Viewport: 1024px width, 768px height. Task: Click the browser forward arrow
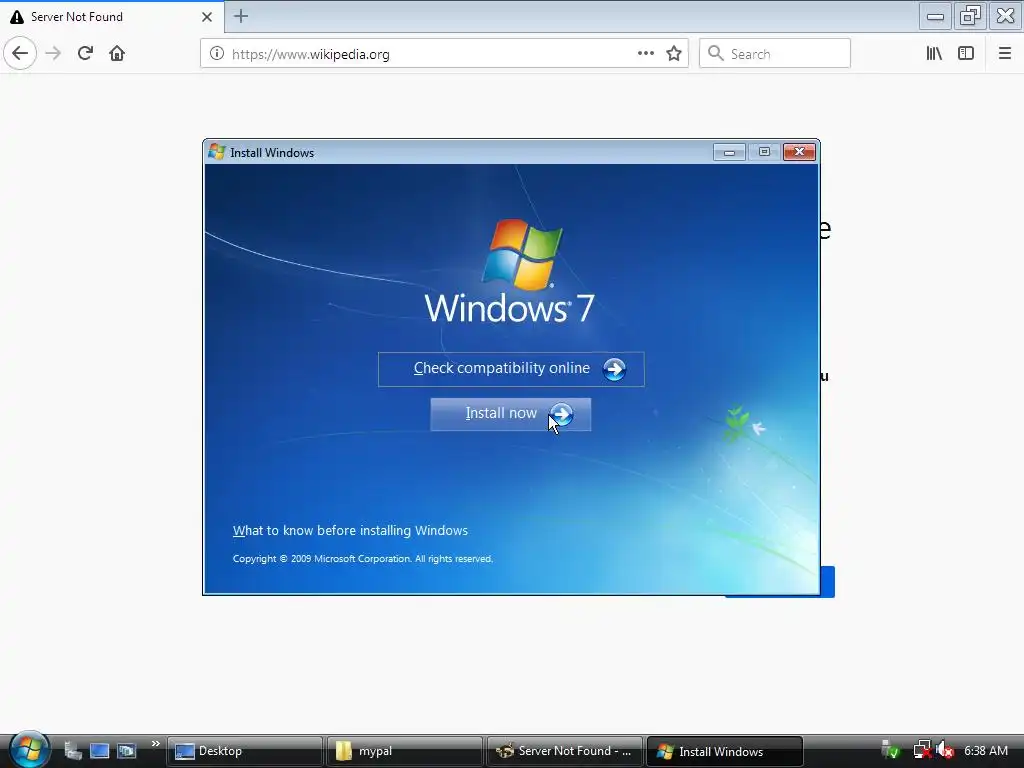pyautogui.click(x=53, y=54)
